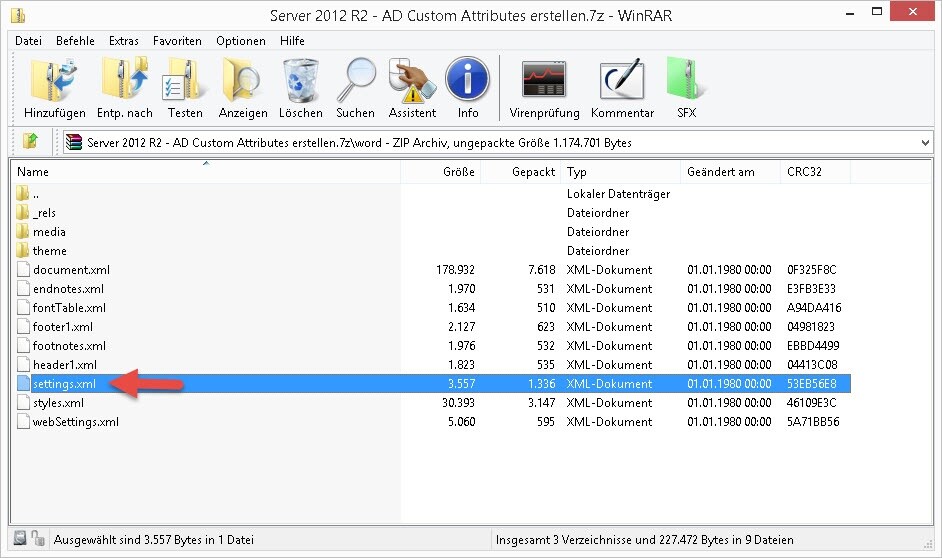This screenshot has width=942, height=558.
Task: Open the Datei menu
Action: pos(29,41)
